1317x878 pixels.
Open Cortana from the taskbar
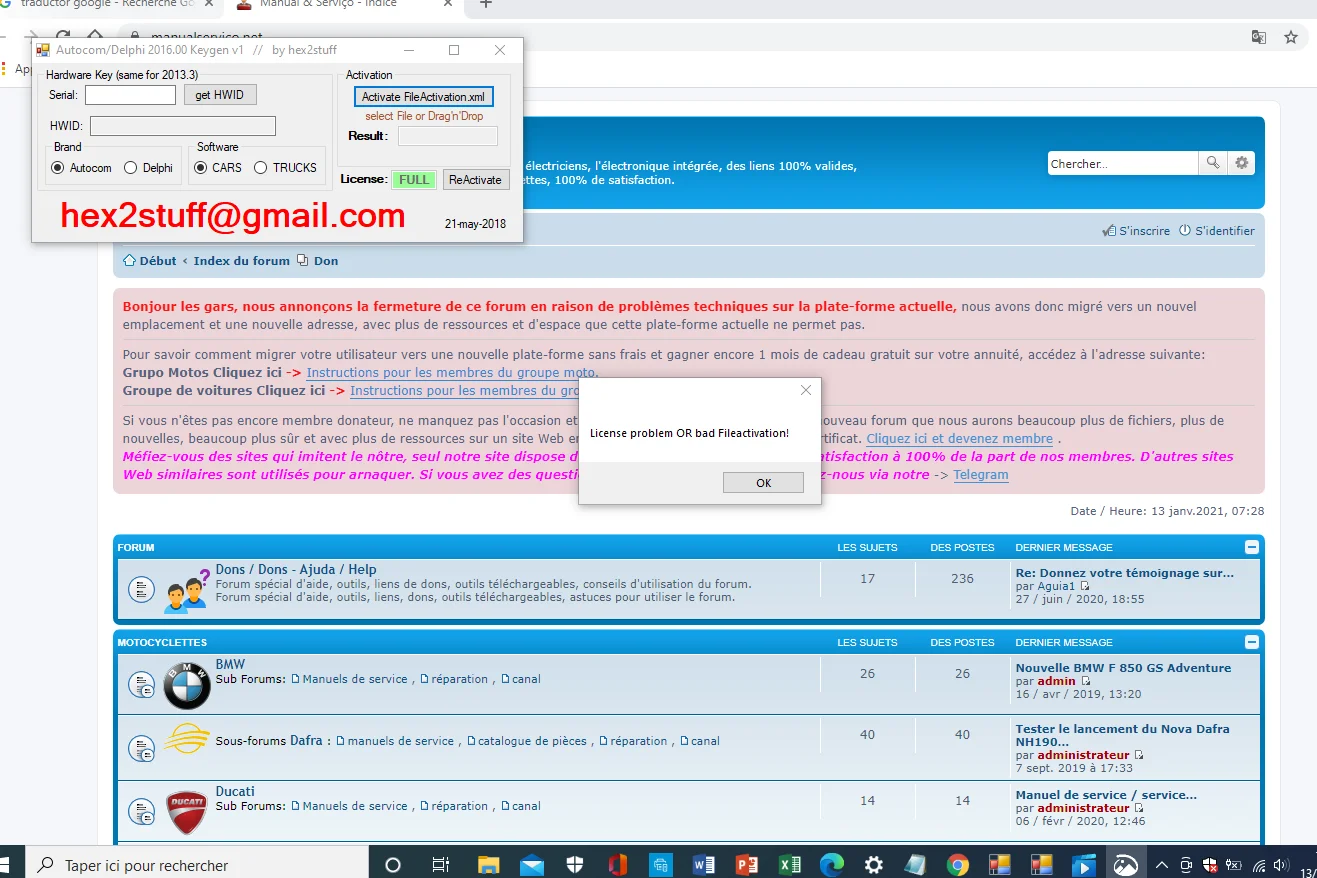393,865
